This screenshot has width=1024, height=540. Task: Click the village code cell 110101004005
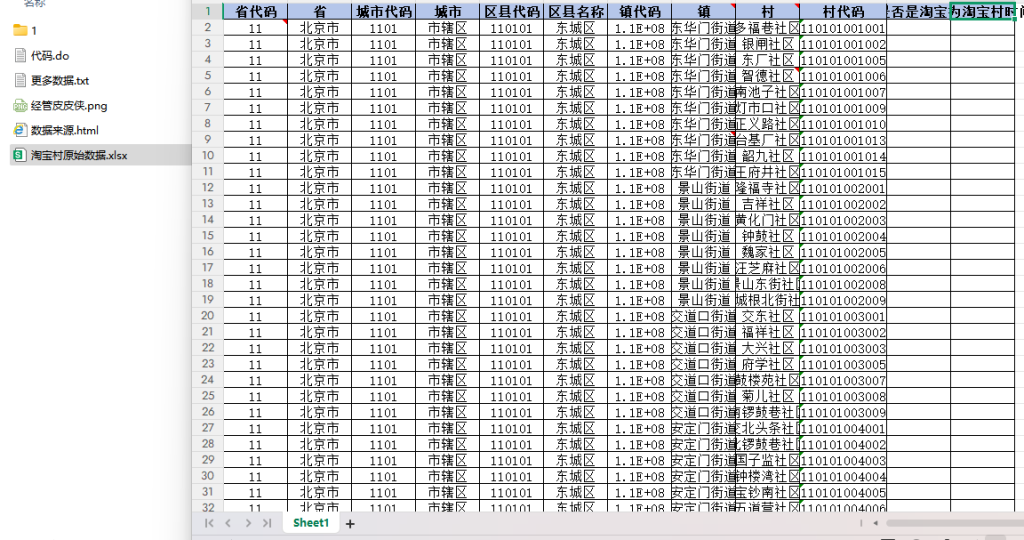tap(843, 492)
